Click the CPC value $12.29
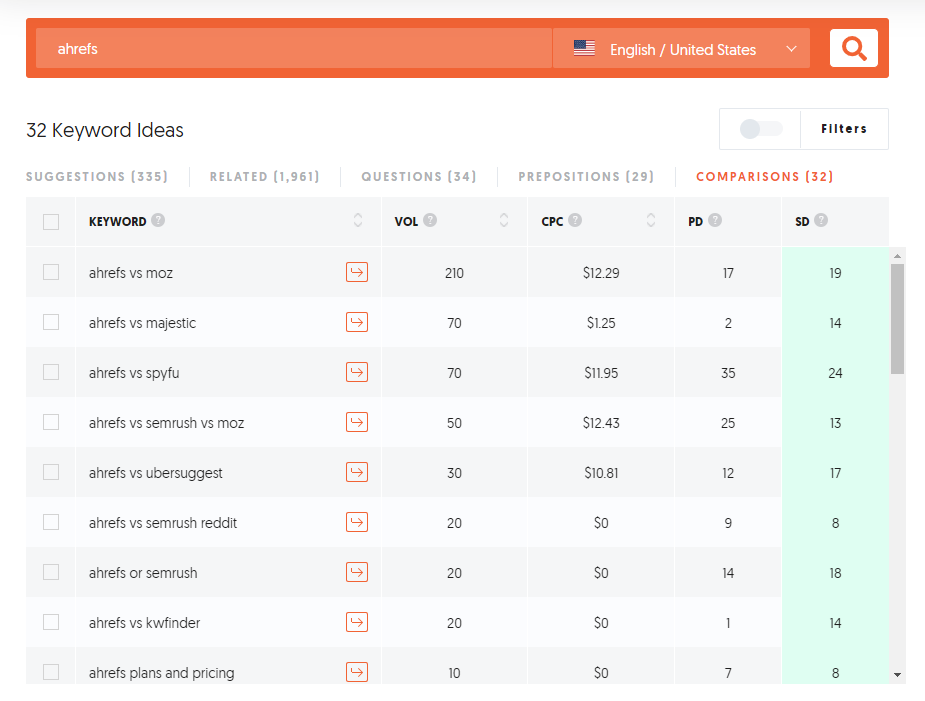925x701 pixels. (601, 273)
